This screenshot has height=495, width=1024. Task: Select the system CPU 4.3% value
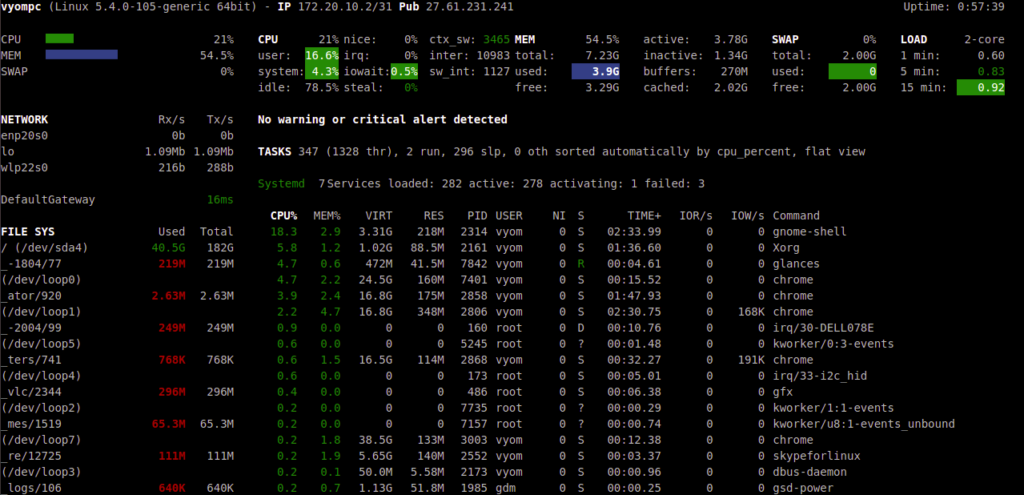point(322,71)
